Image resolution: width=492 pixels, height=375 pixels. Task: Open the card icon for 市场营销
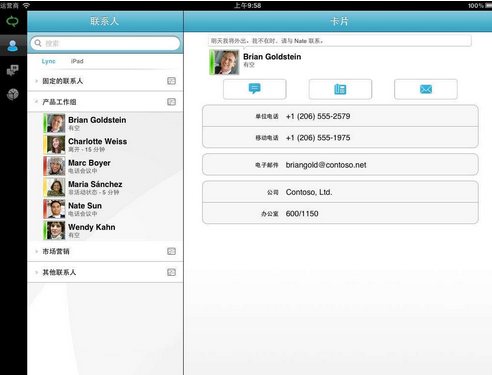click(171, 251)
